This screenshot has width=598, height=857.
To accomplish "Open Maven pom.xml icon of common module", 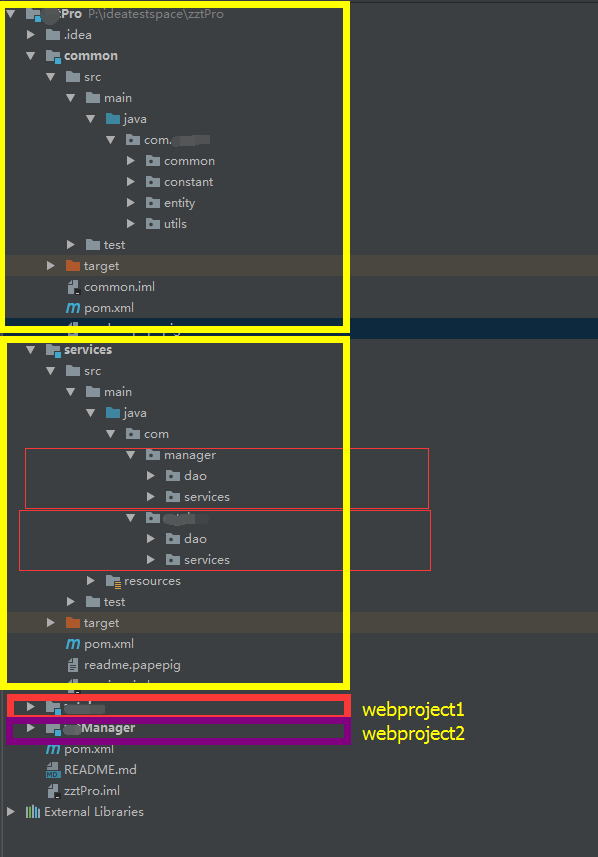I will (x=73, y=308).
